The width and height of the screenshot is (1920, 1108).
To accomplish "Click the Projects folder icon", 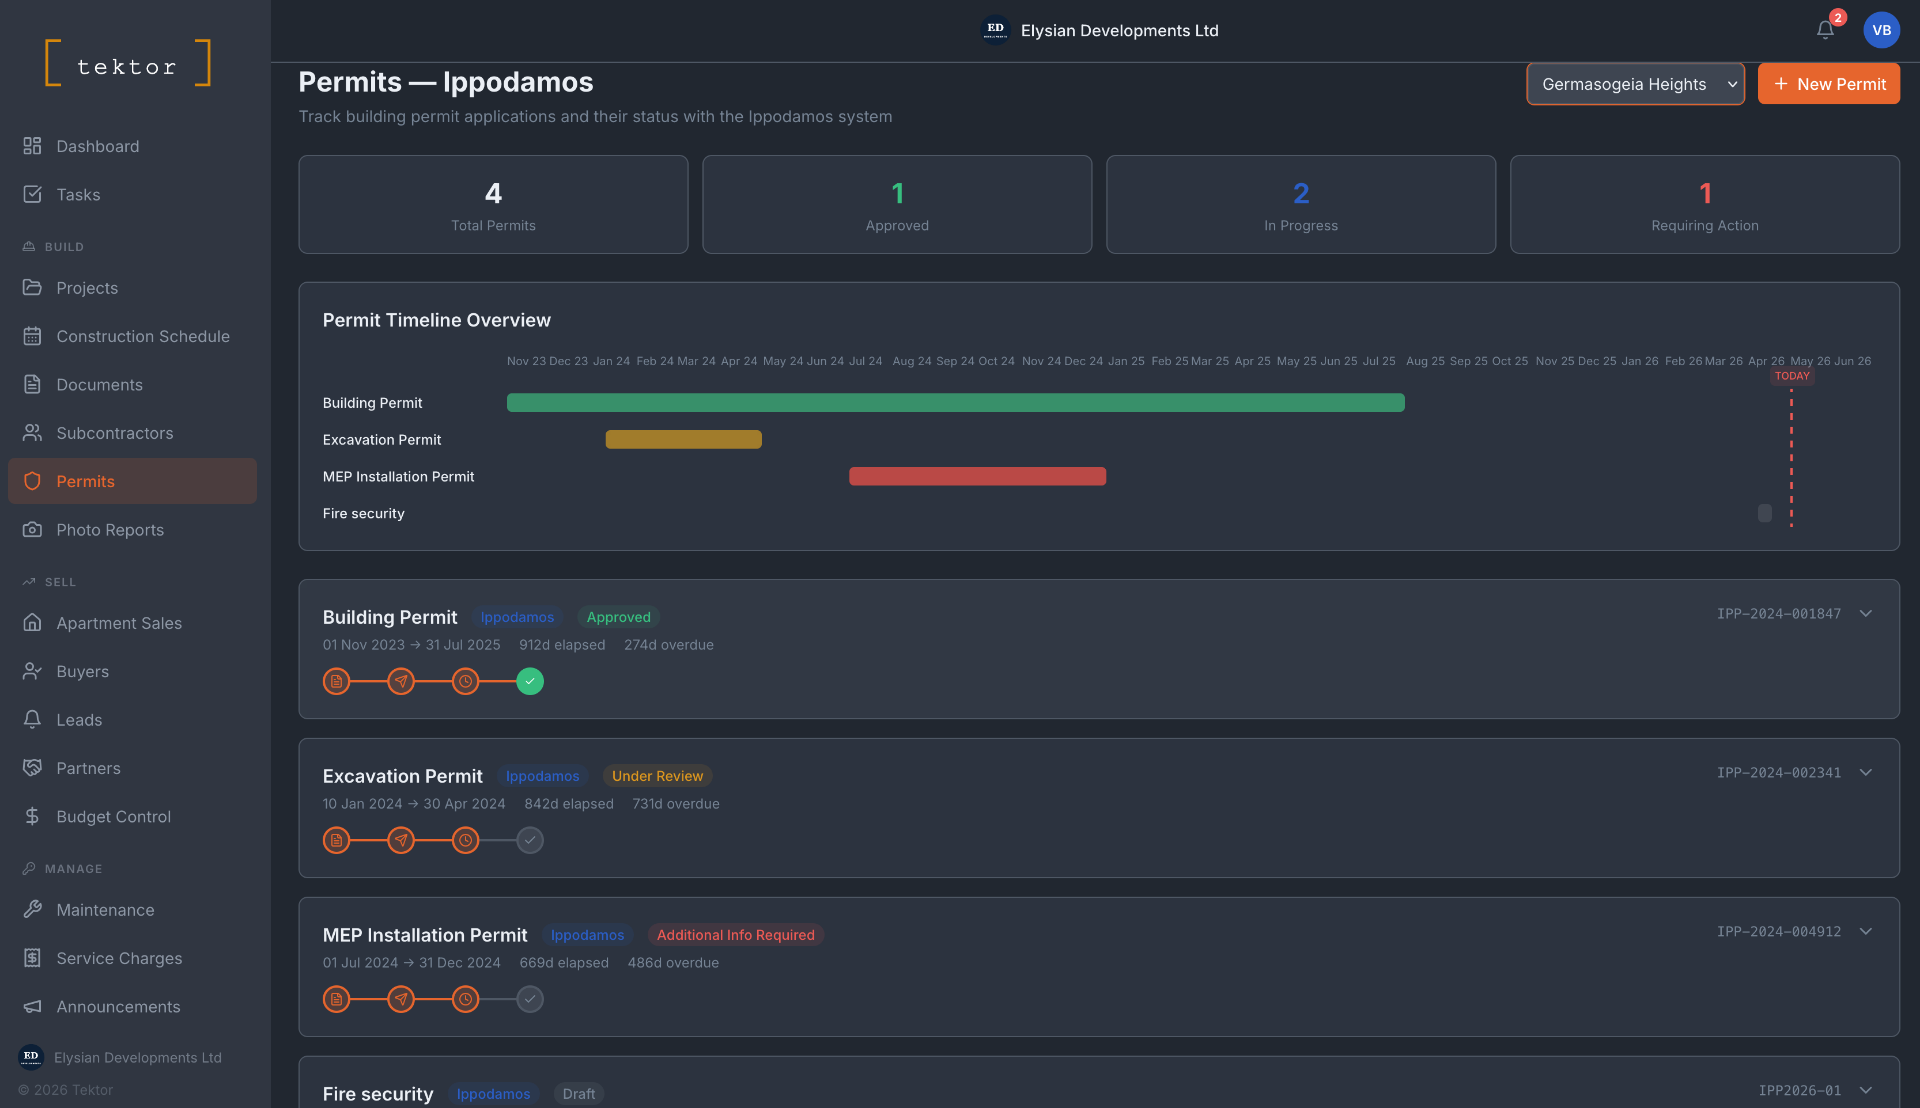I will pos(32,287).
